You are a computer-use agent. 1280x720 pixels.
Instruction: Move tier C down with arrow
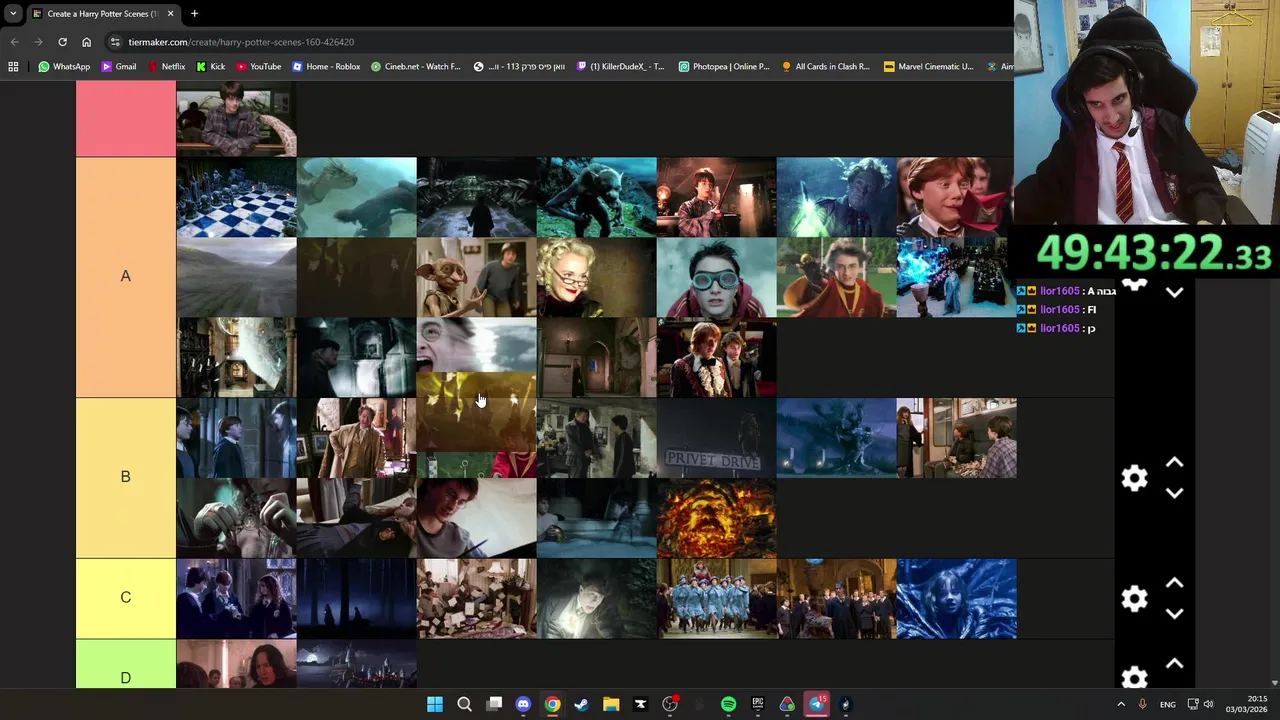pyautogui.click(x=1175, y=613)
